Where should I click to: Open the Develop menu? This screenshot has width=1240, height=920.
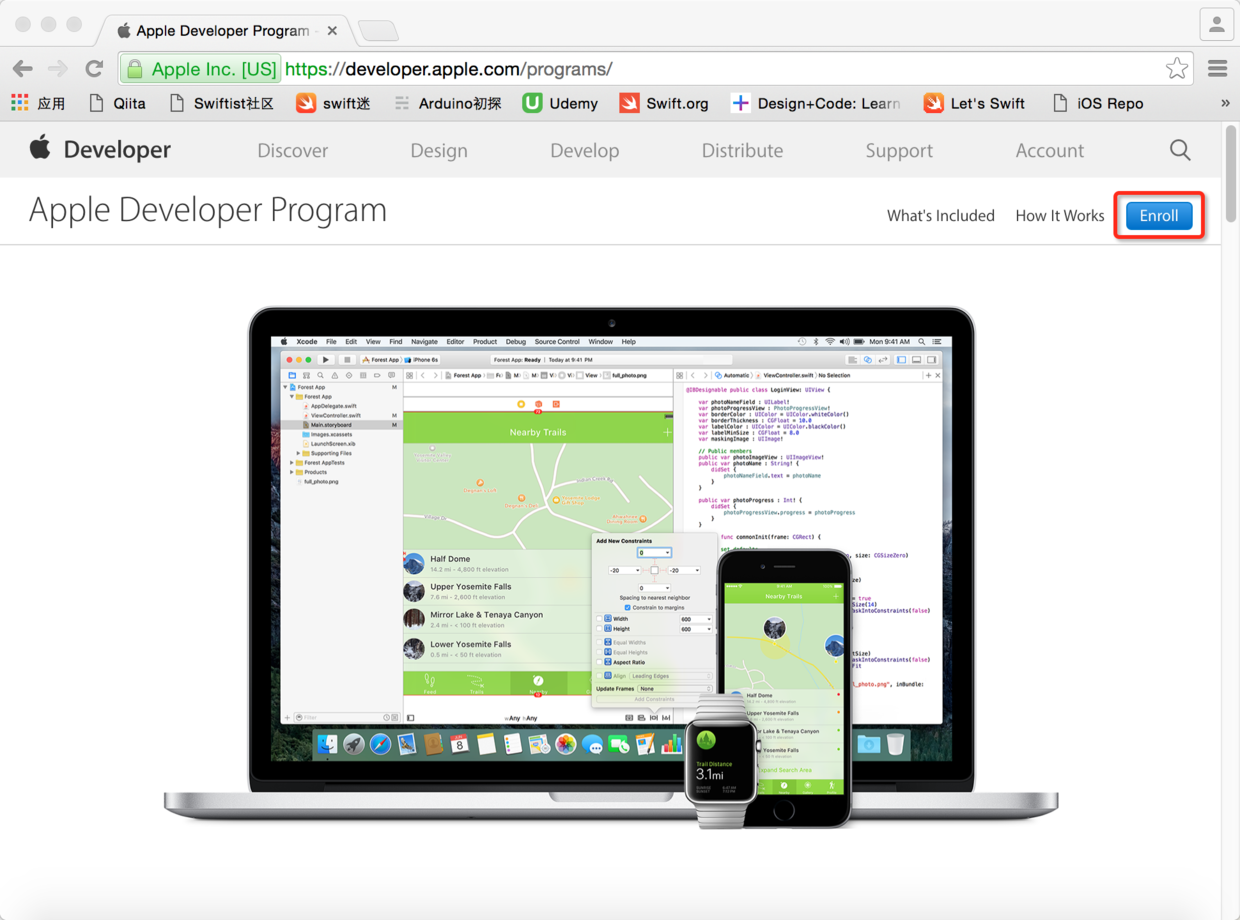pyautogui.click(x=585, y=150)
